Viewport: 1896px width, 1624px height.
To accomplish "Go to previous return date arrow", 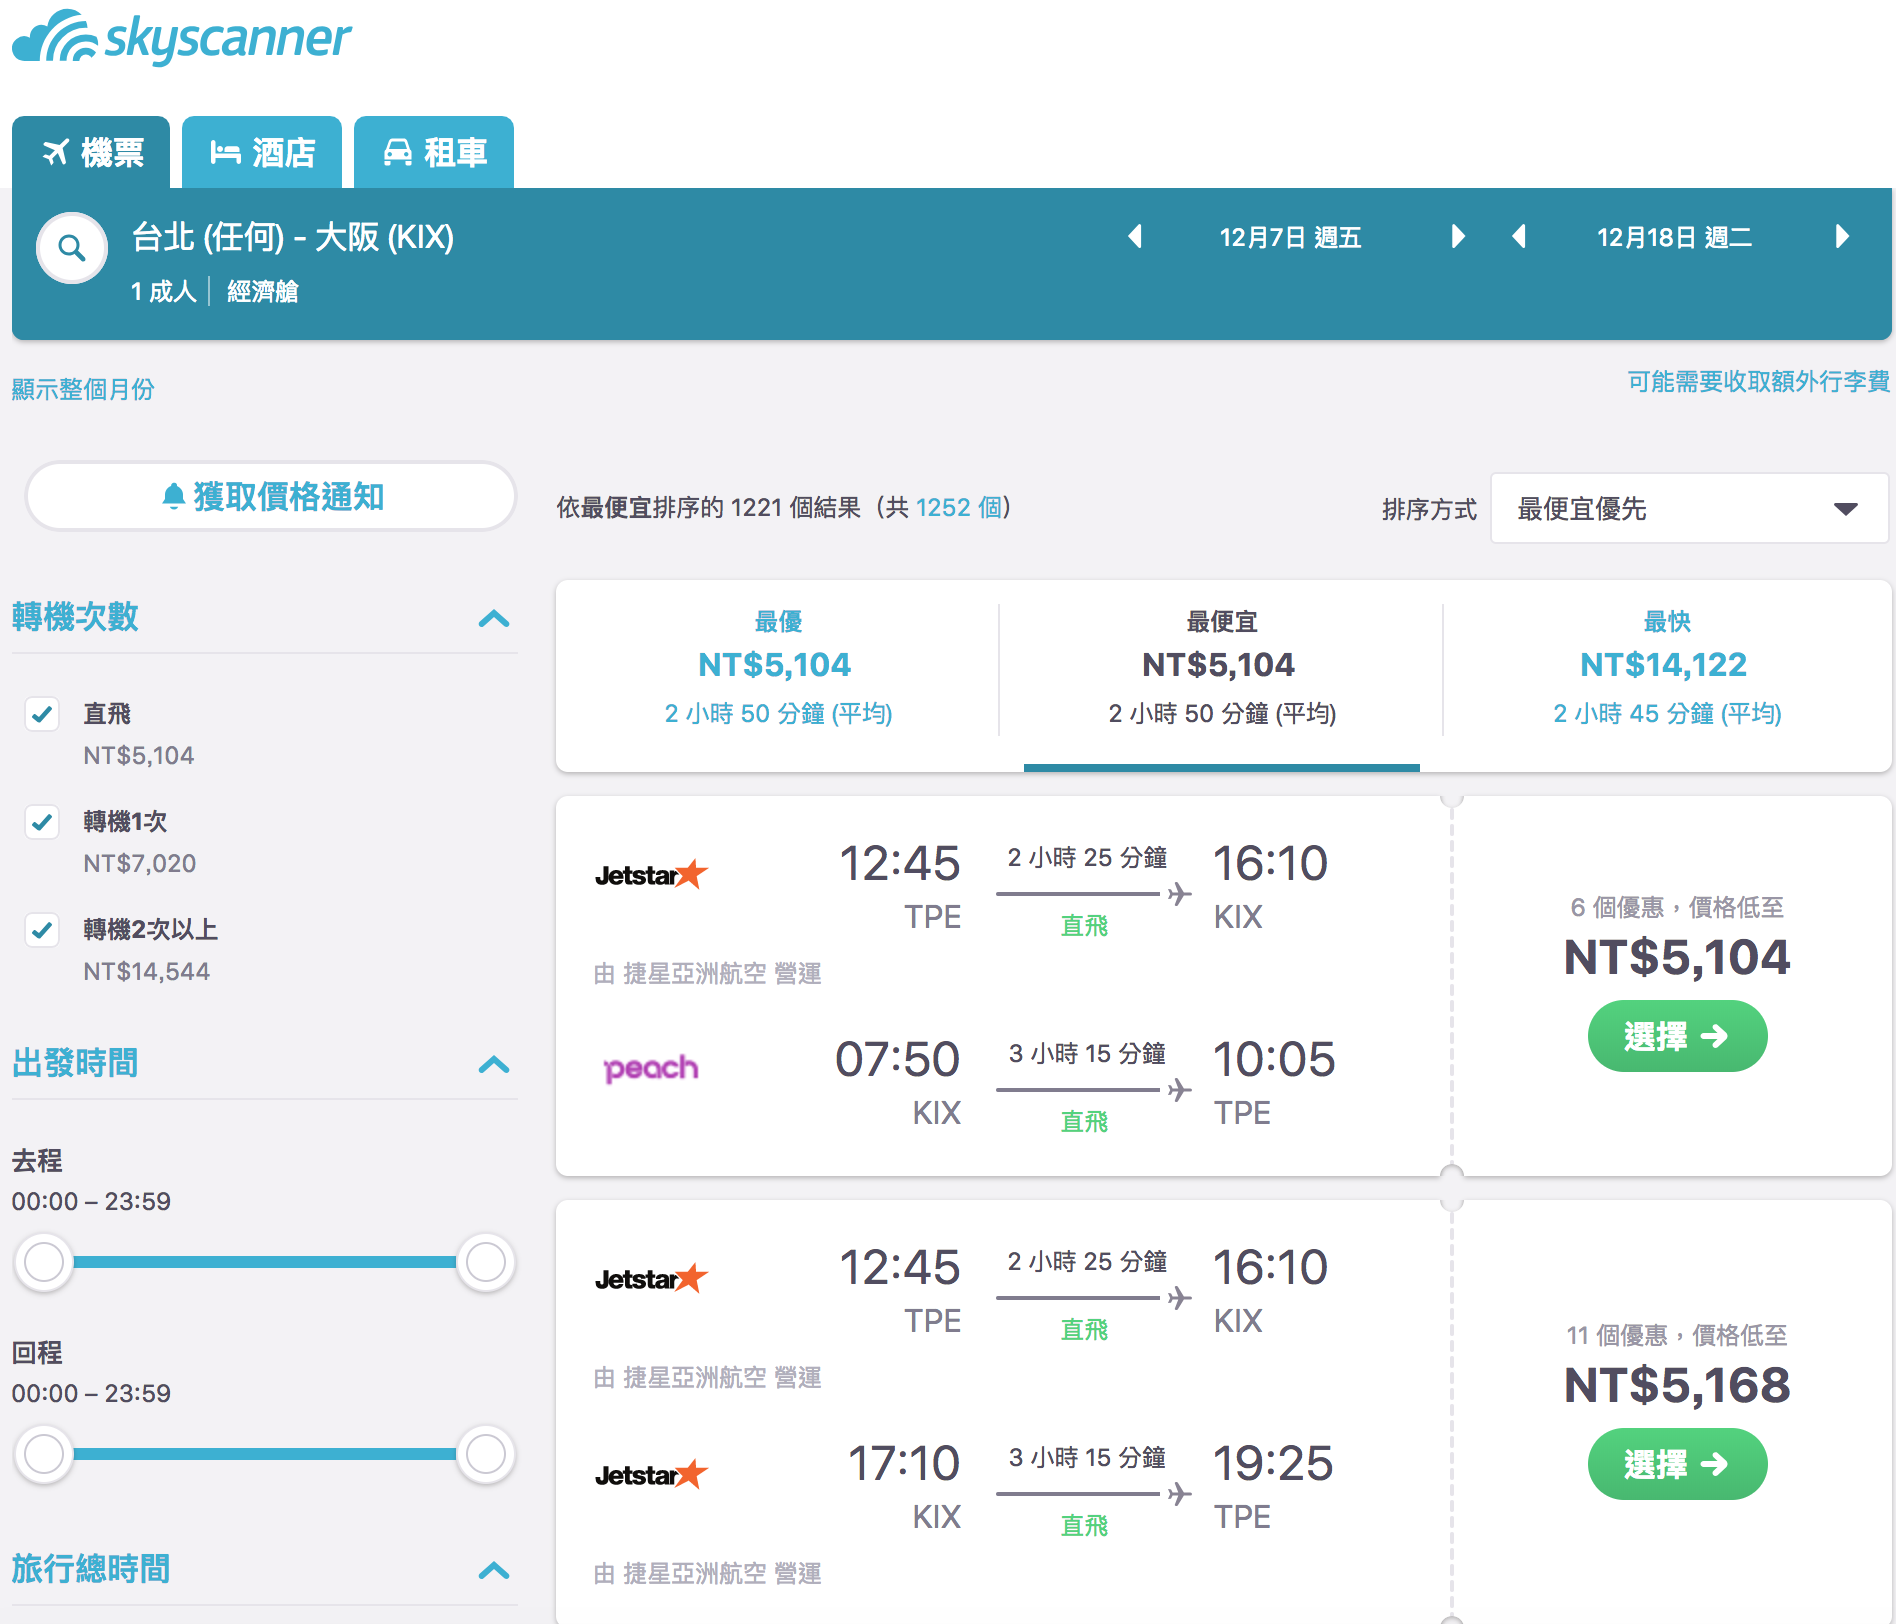I will 1519,237.
